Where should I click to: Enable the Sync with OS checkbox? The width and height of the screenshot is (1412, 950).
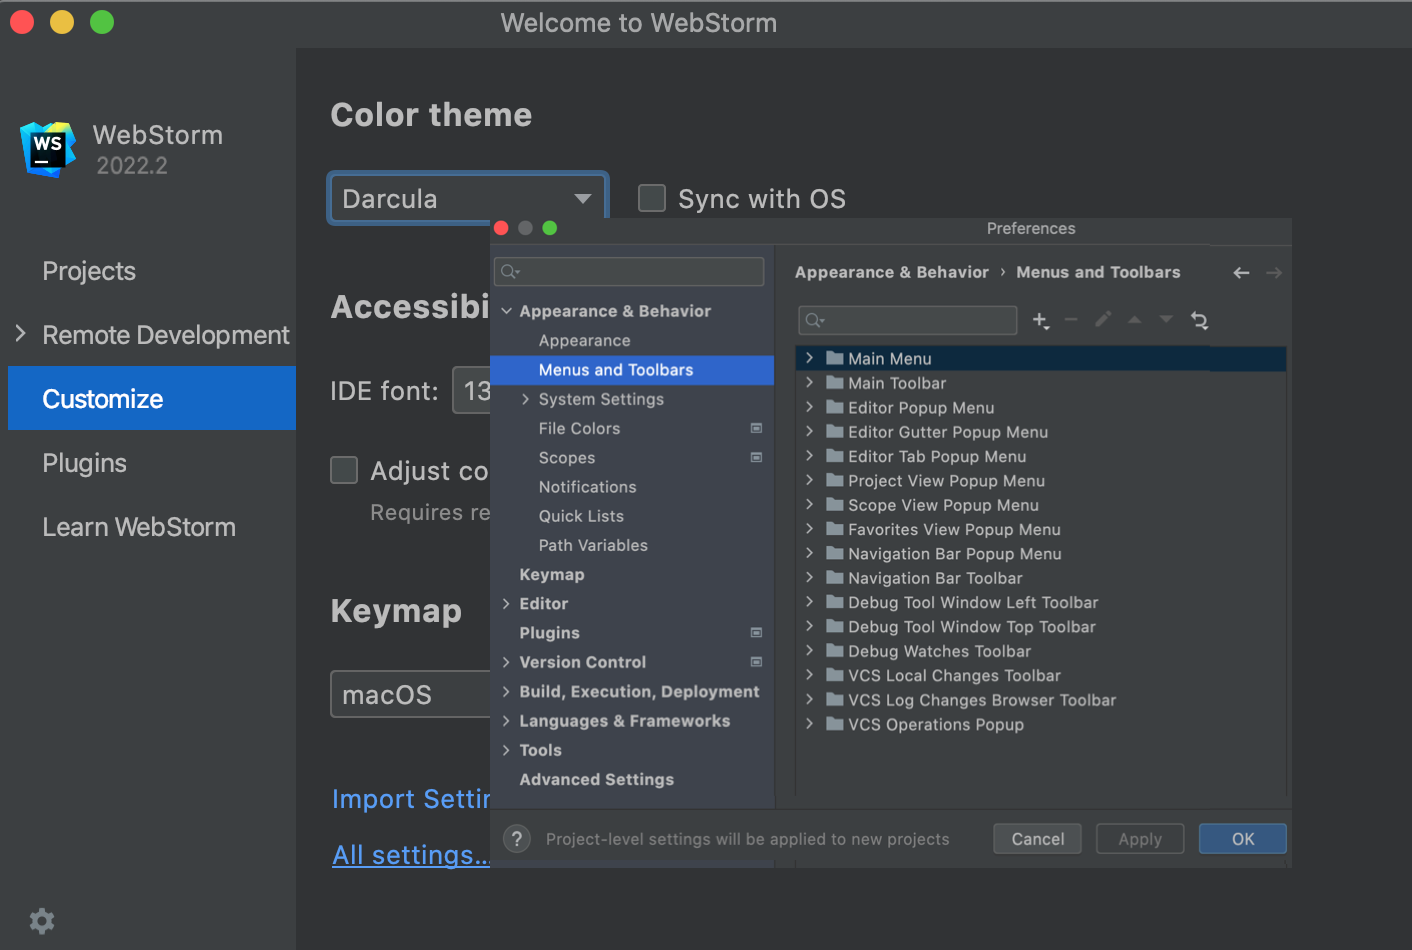coord(652,198)
